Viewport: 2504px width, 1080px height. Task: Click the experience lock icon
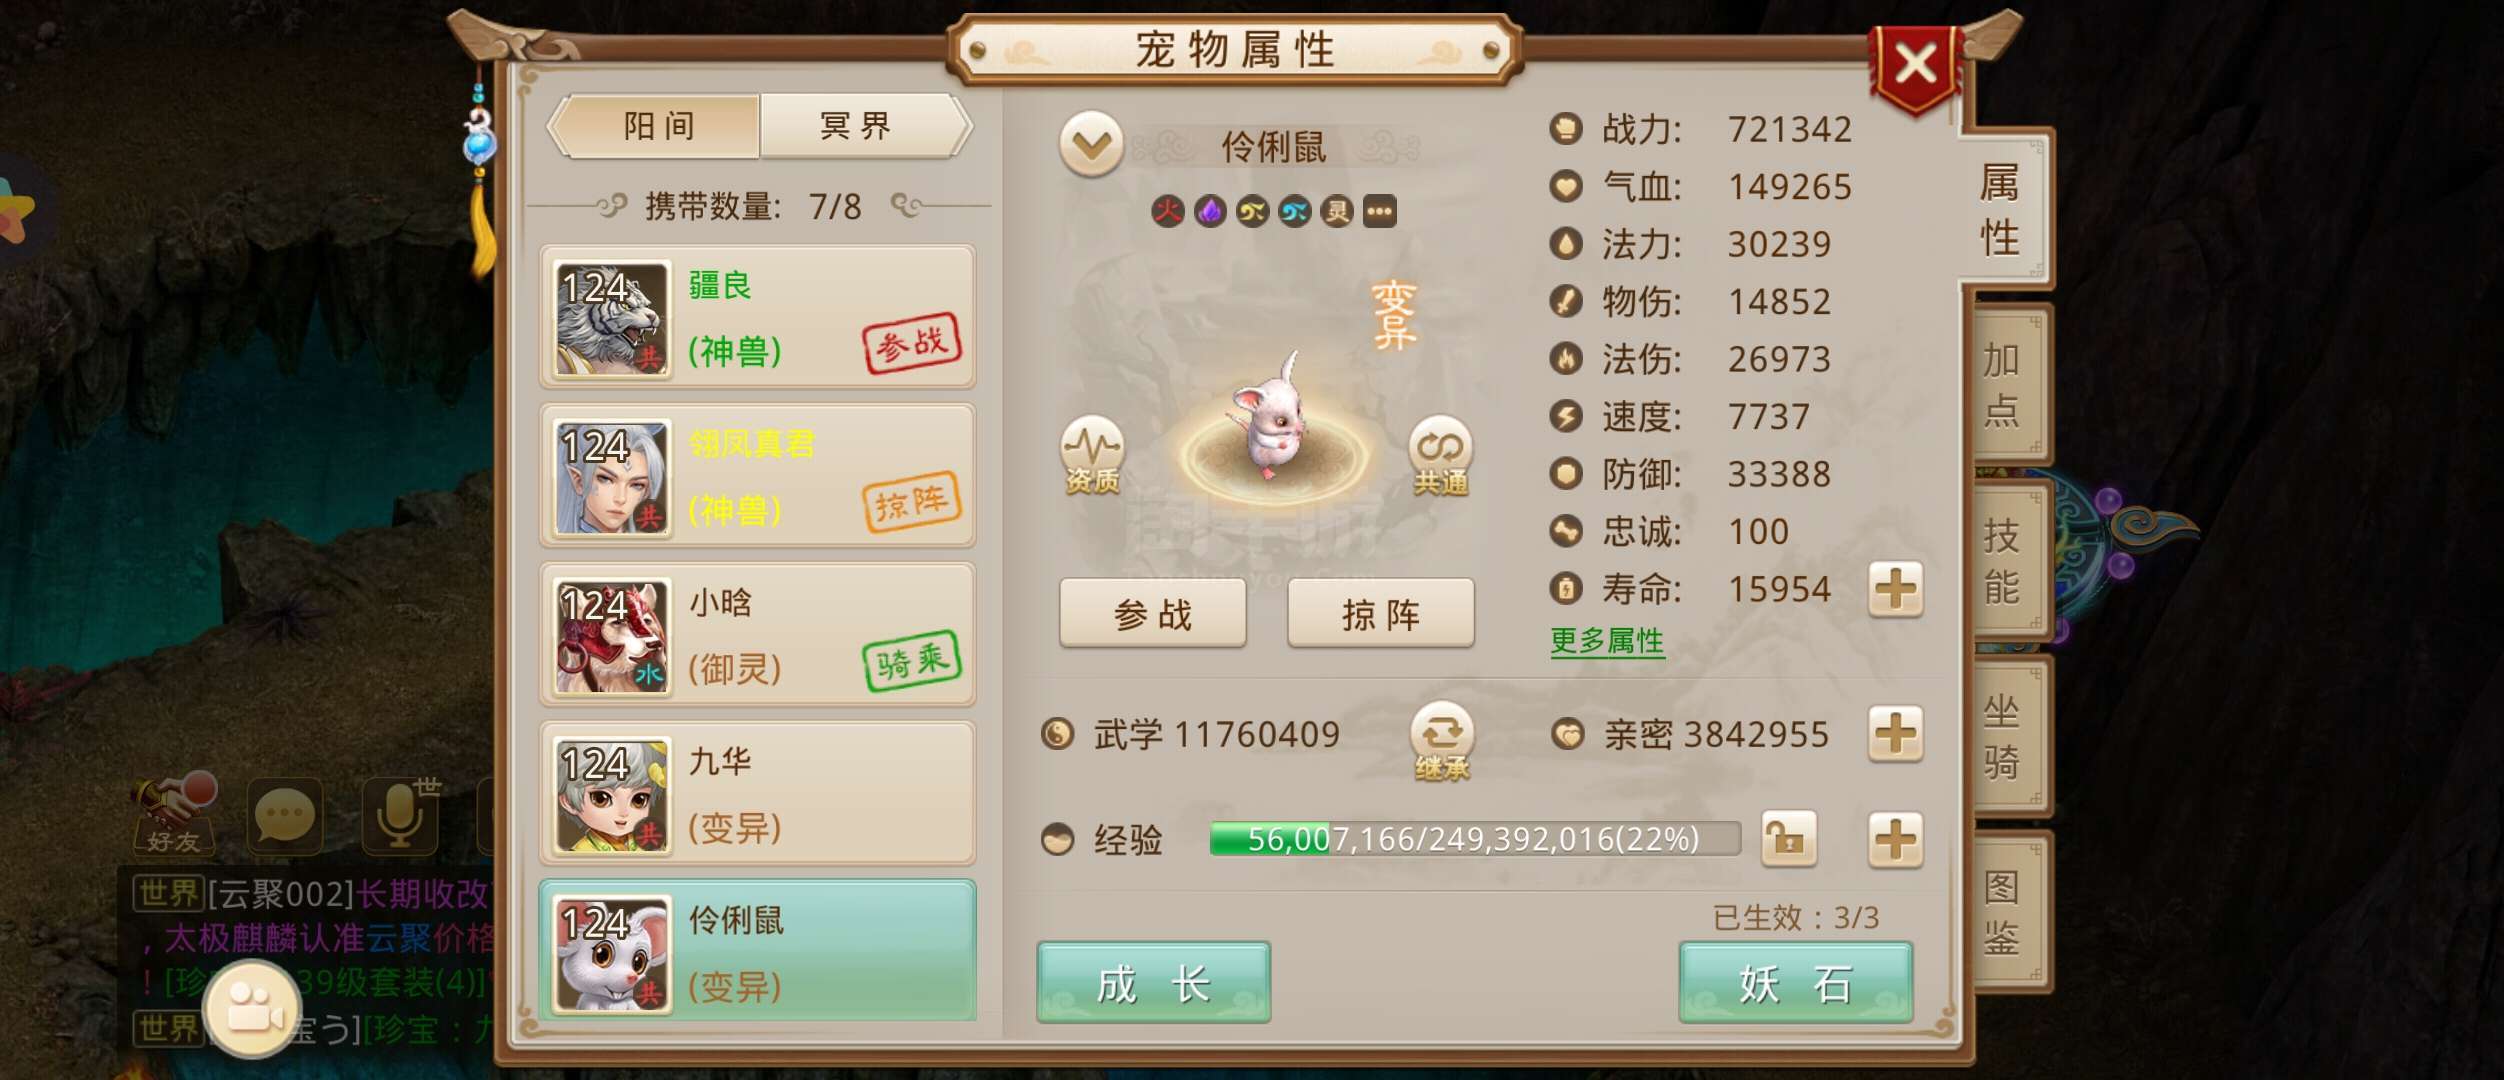click(x=1788, y=838)
